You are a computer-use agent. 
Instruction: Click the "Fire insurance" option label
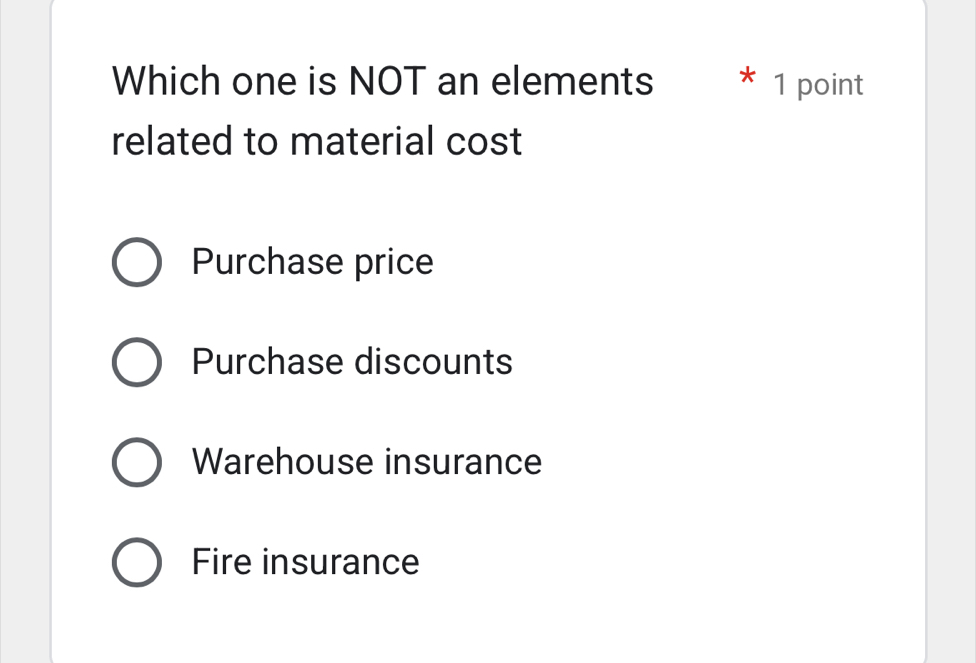(x=305, y=562)
